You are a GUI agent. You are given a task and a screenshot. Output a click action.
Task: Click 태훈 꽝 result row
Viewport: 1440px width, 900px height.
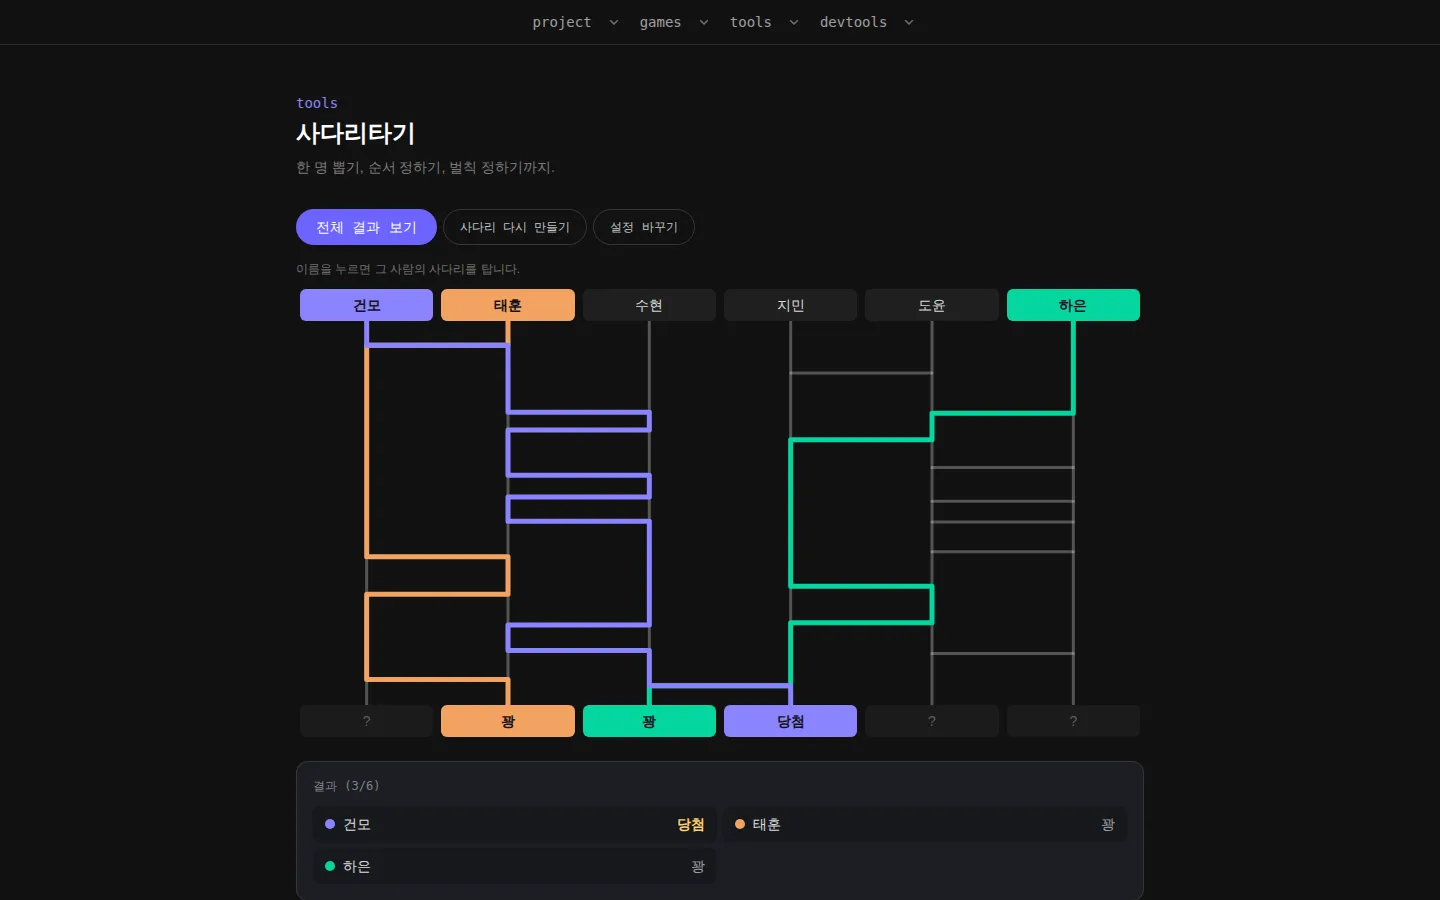pos(925,825)
